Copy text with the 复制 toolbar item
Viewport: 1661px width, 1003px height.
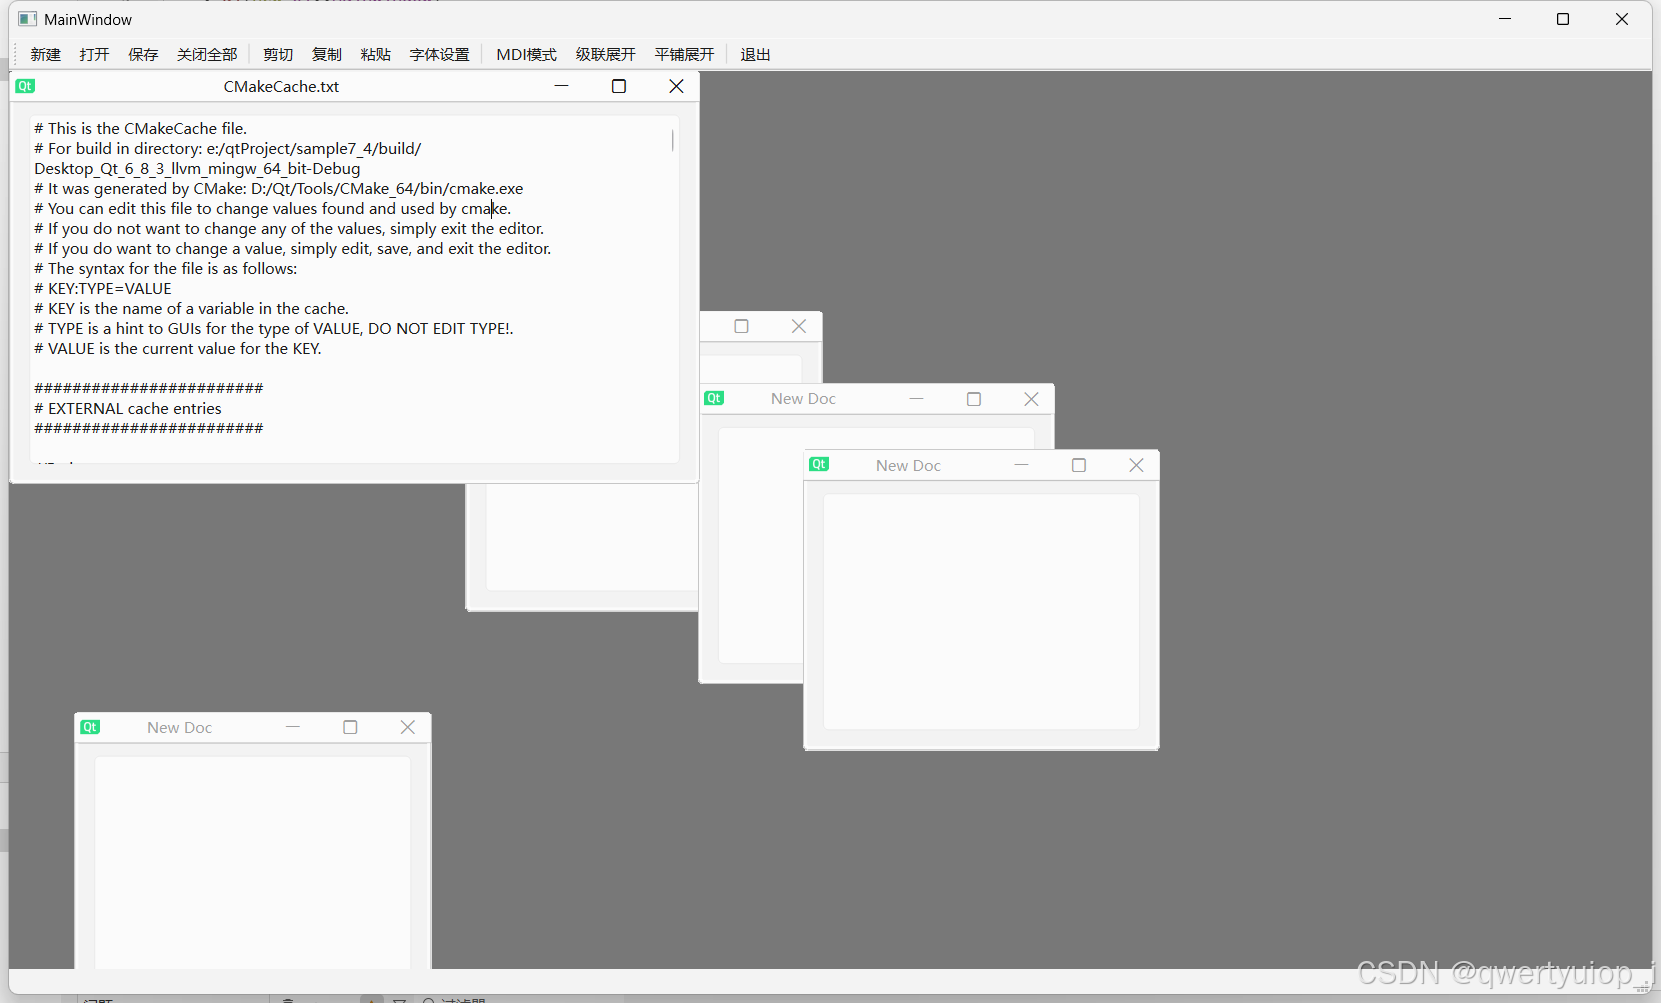326,55
